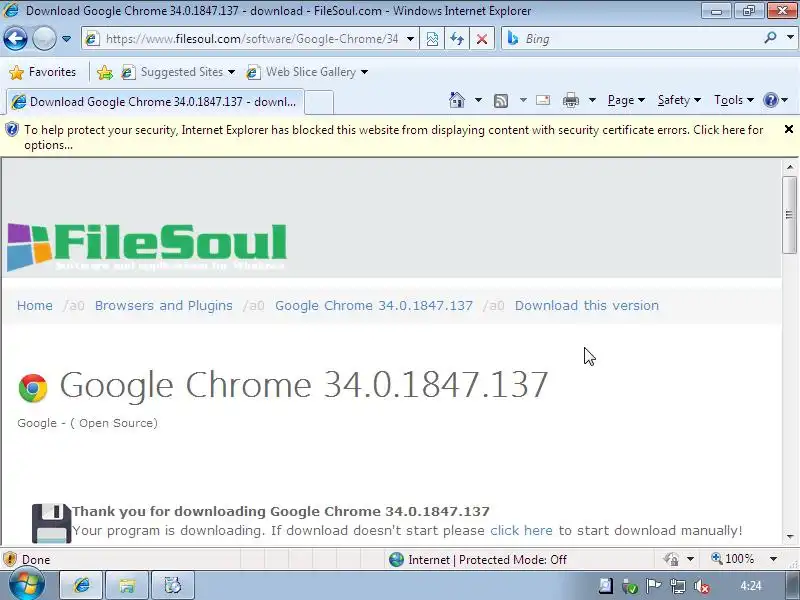The height and width of the screenshot is (600, 800).
Task: Click Internet Protected Mode Off zone
Action: (x=478, y=560)
